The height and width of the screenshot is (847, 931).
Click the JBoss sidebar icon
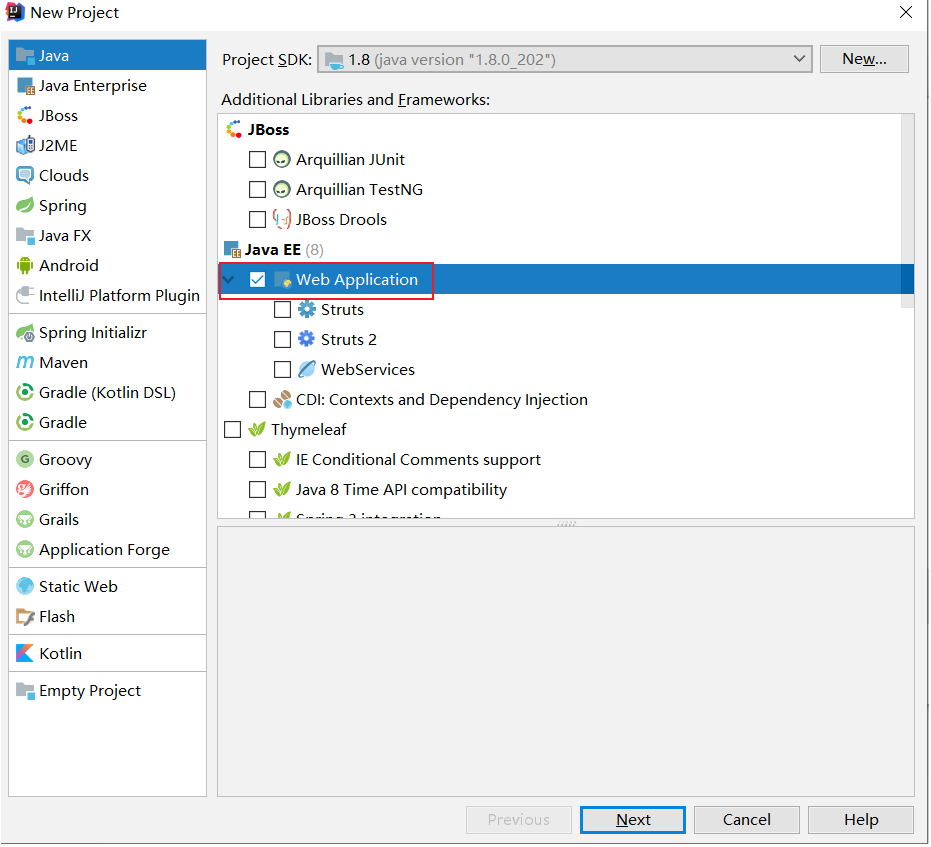[x=25, y=116]
